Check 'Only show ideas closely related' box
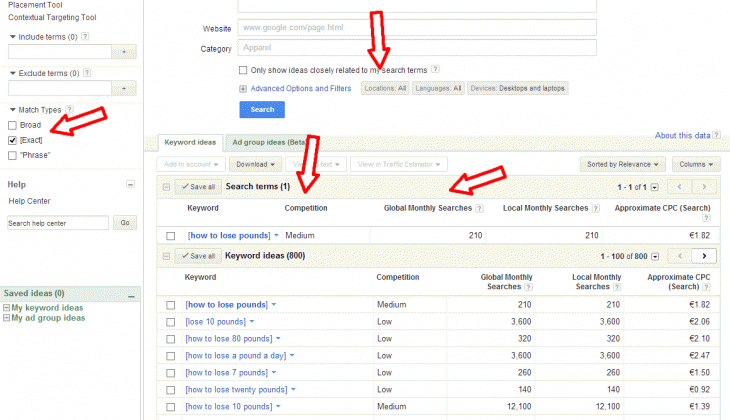 243,70
